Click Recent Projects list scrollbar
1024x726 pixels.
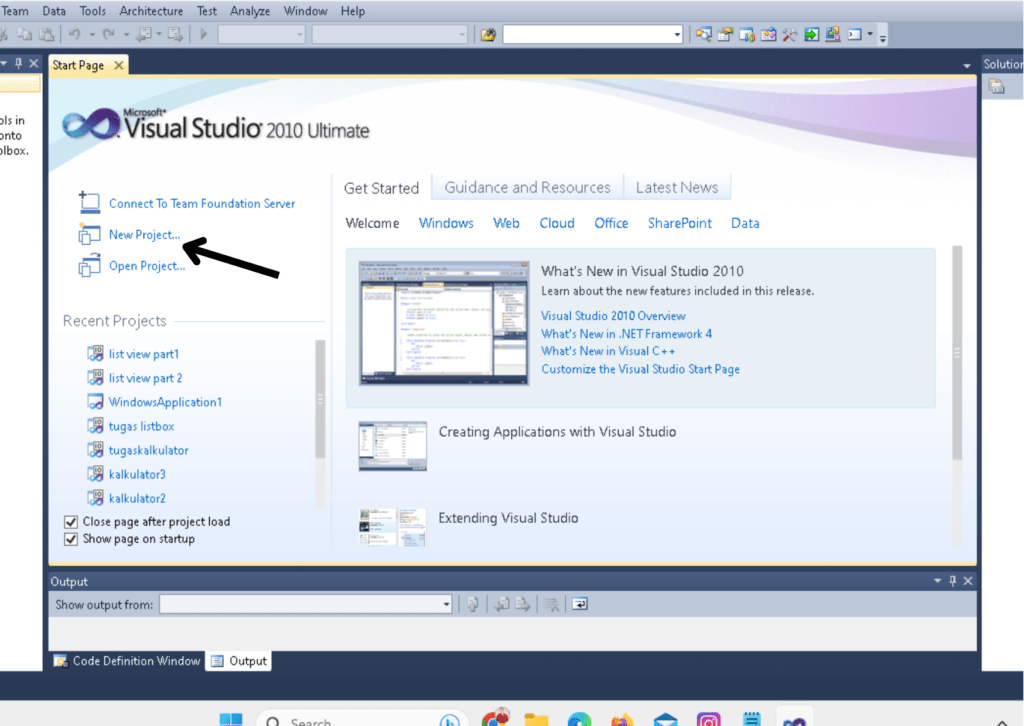pyautogui.click(x=320, y=400)
